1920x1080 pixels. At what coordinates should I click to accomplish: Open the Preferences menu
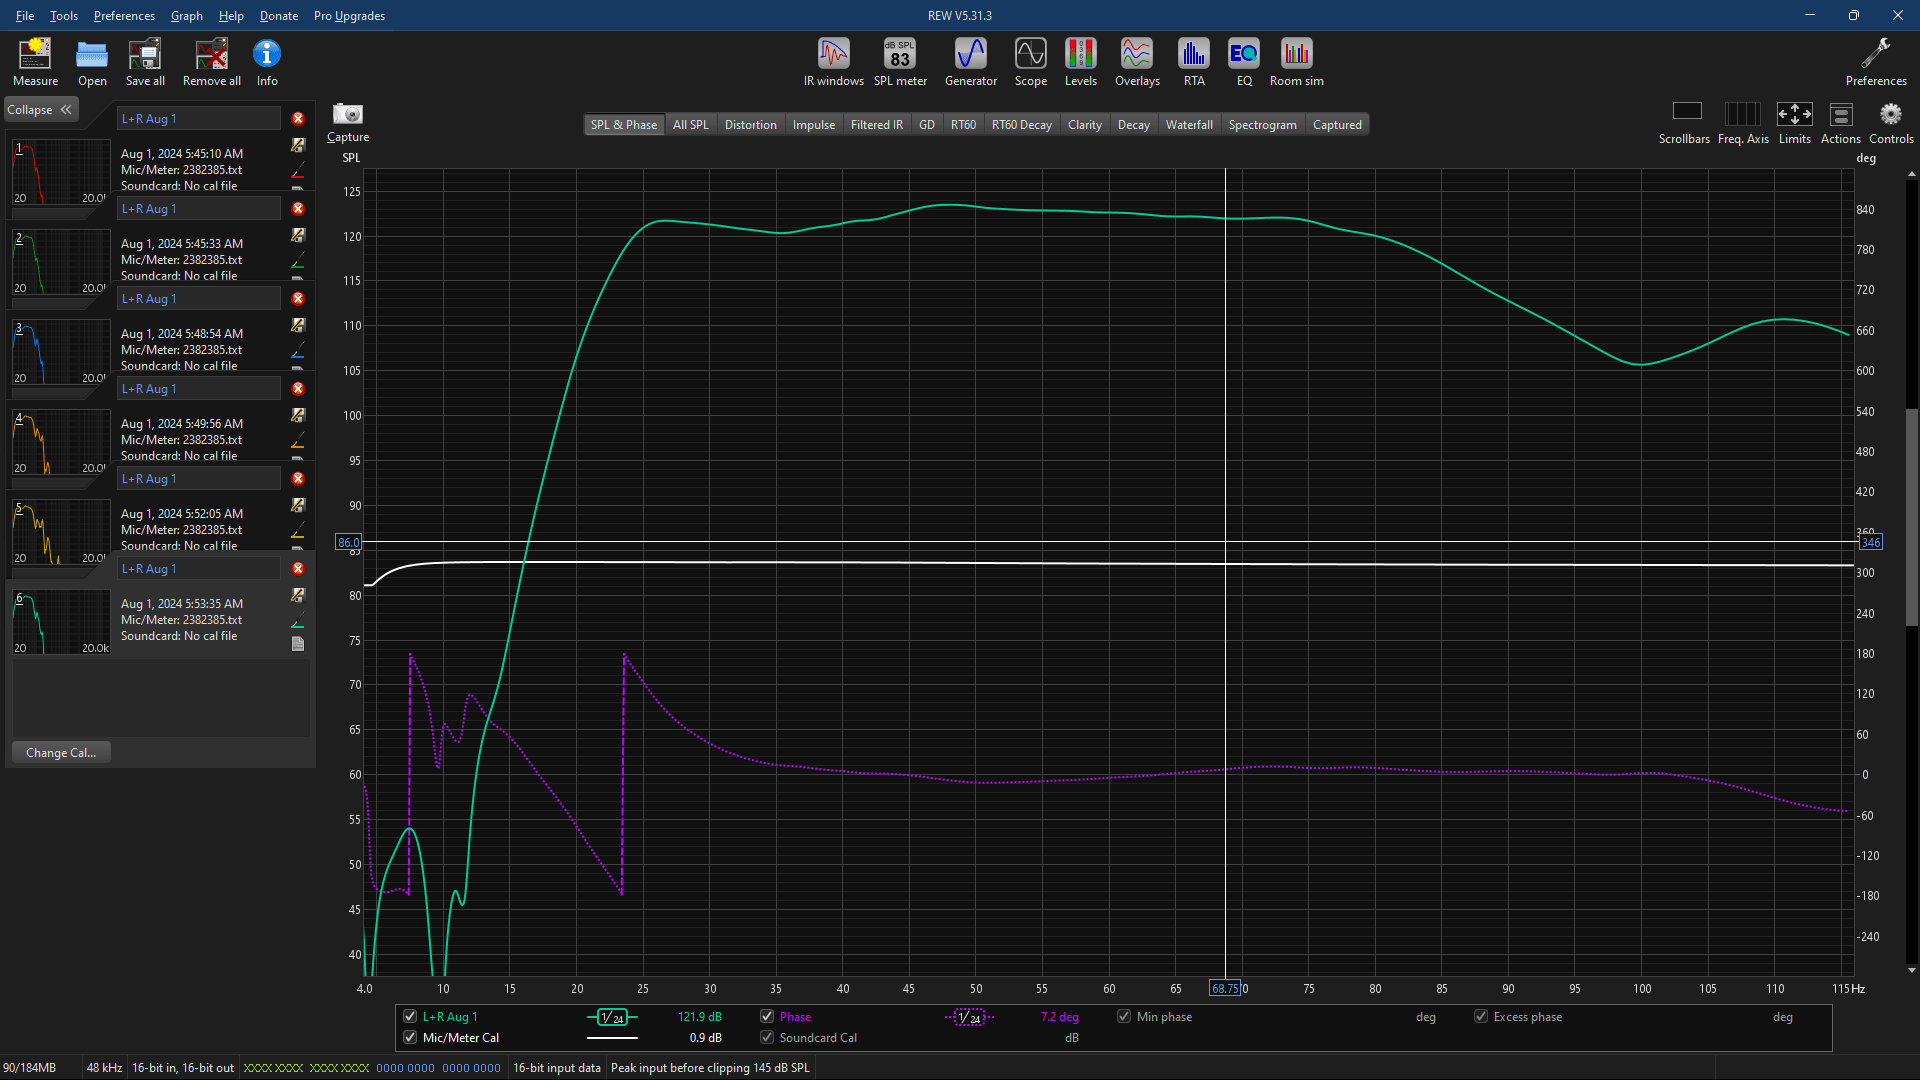pos(124,16)
